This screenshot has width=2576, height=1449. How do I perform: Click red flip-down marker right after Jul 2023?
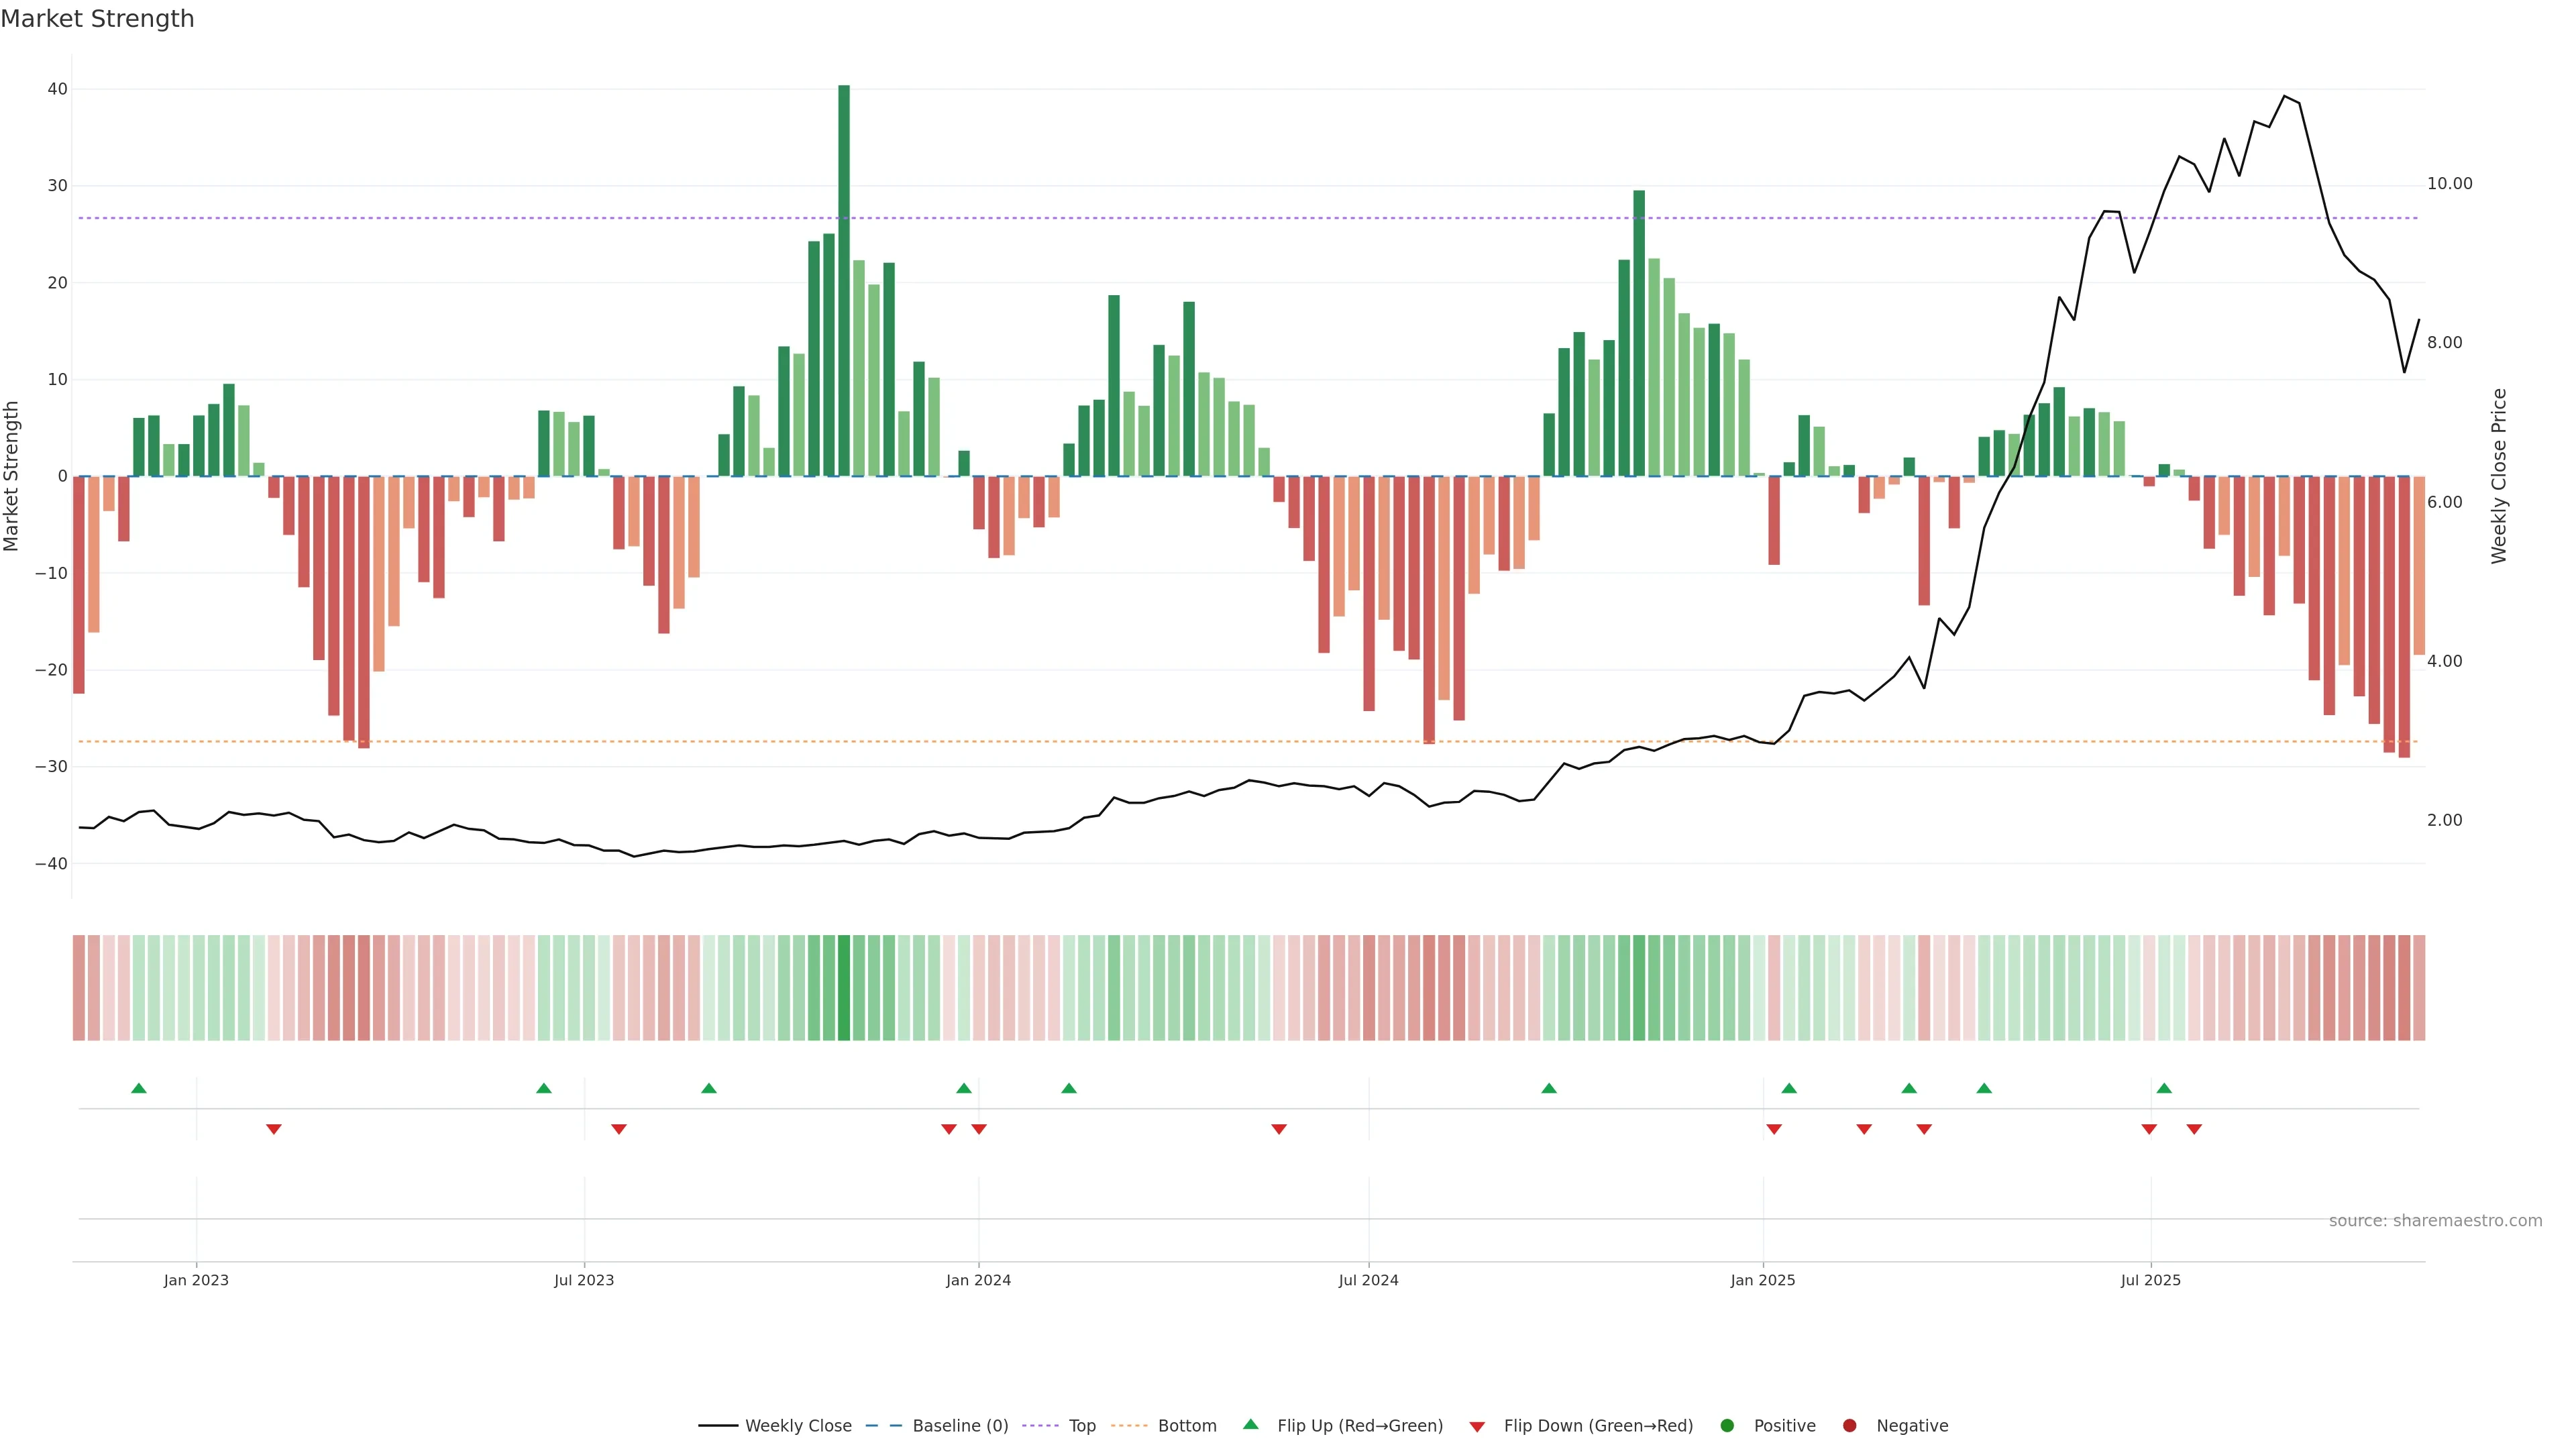coord(619,1129)
